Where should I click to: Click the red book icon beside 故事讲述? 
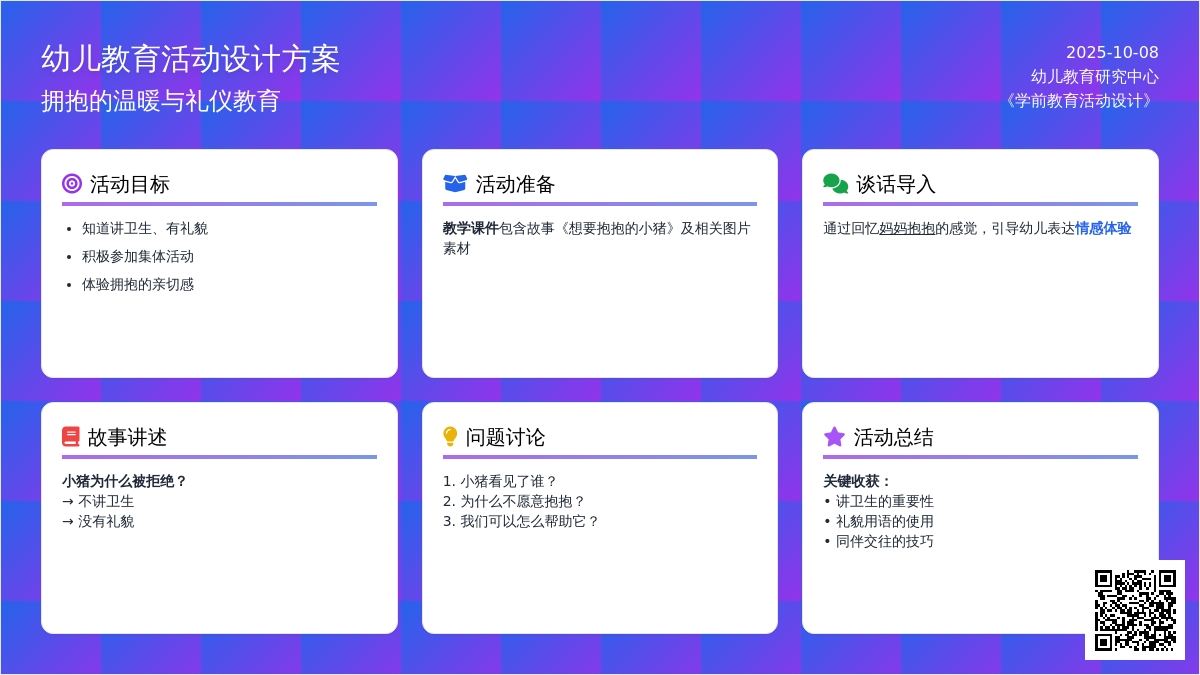pos(70,437)
